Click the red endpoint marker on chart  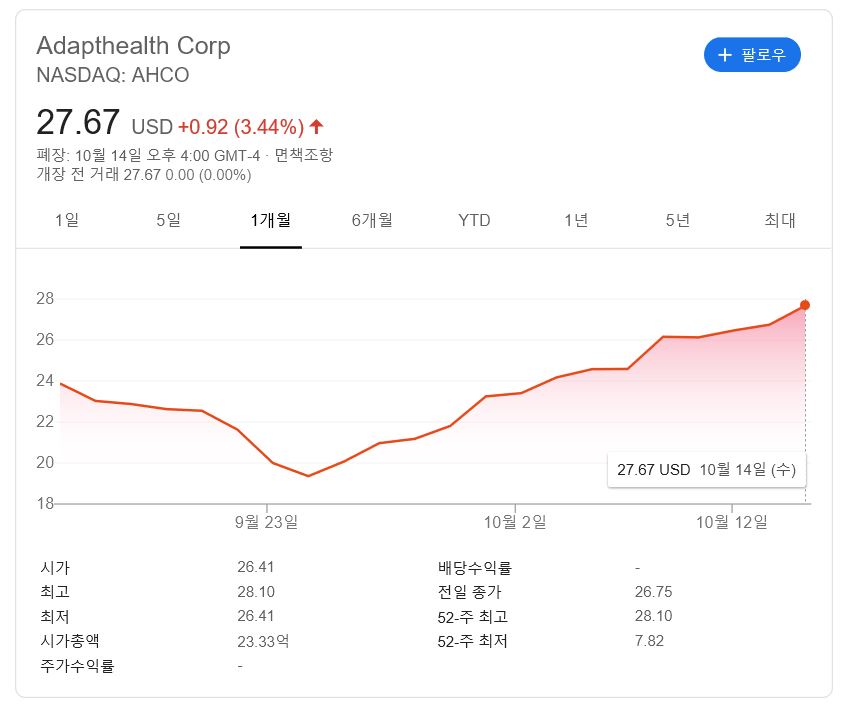click(805, 305)
